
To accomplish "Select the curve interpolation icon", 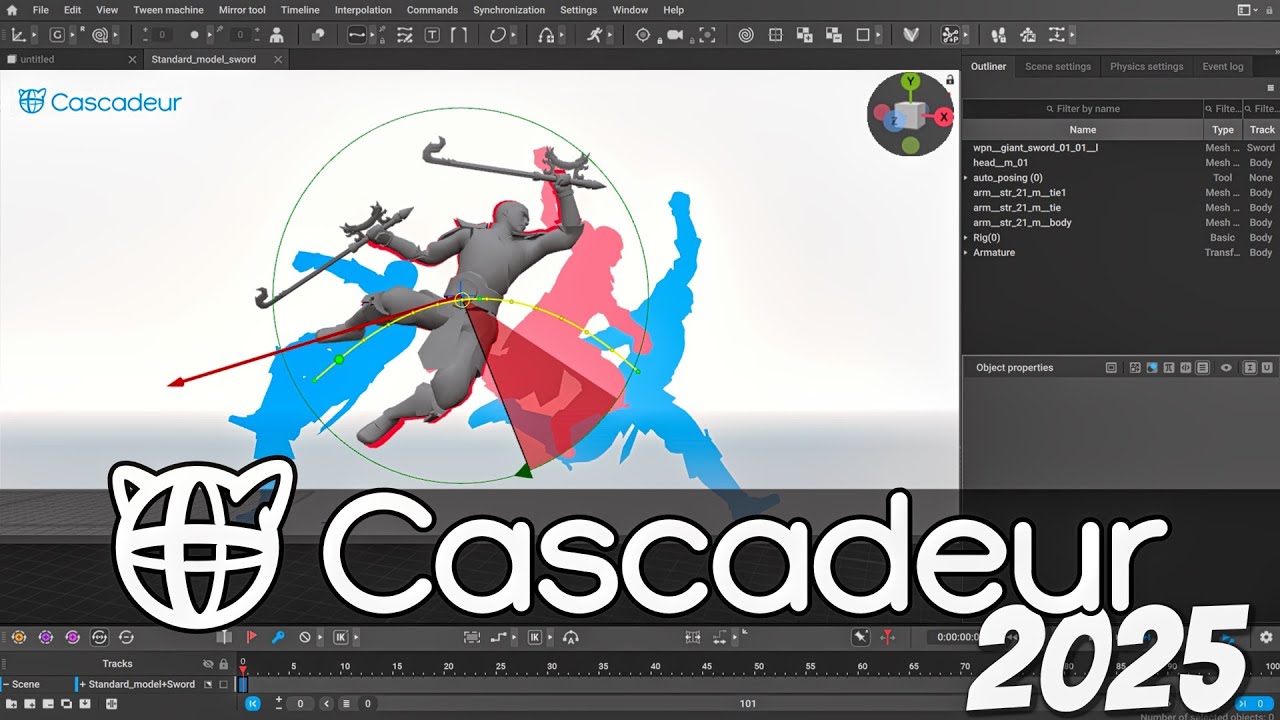I will pos(357,35).
